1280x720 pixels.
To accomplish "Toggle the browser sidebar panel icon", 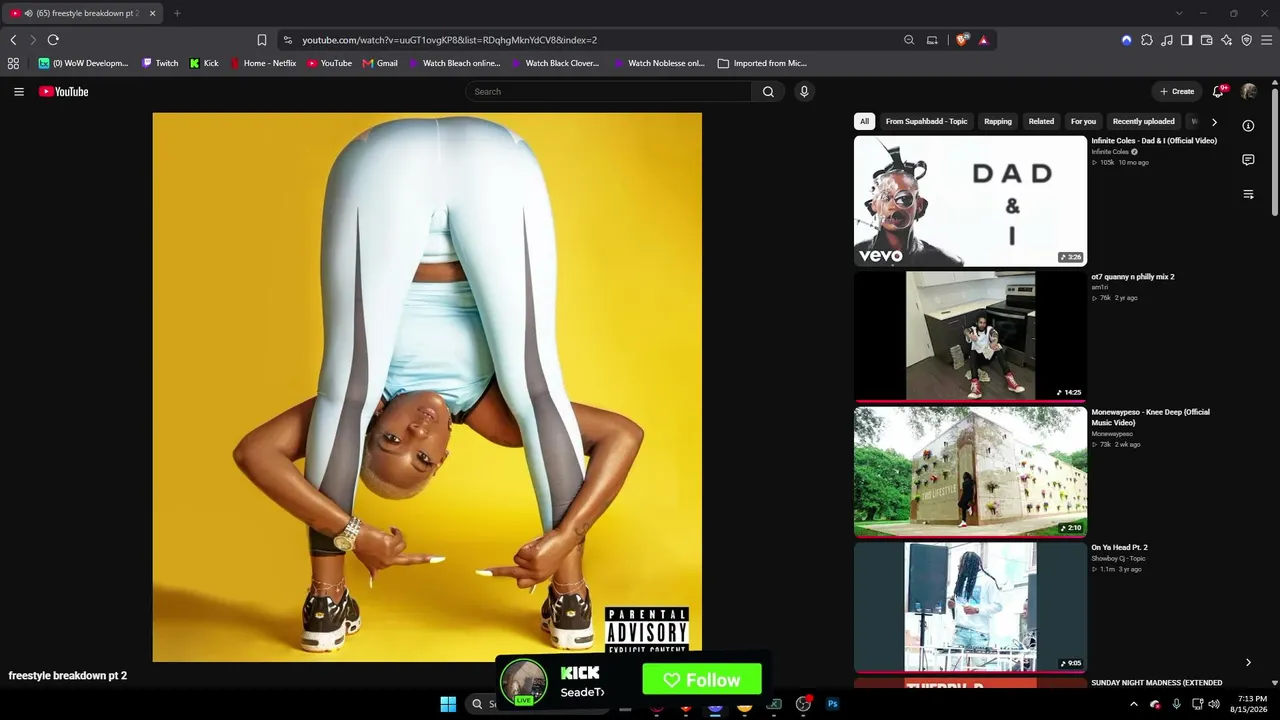I will [1187, 40].
